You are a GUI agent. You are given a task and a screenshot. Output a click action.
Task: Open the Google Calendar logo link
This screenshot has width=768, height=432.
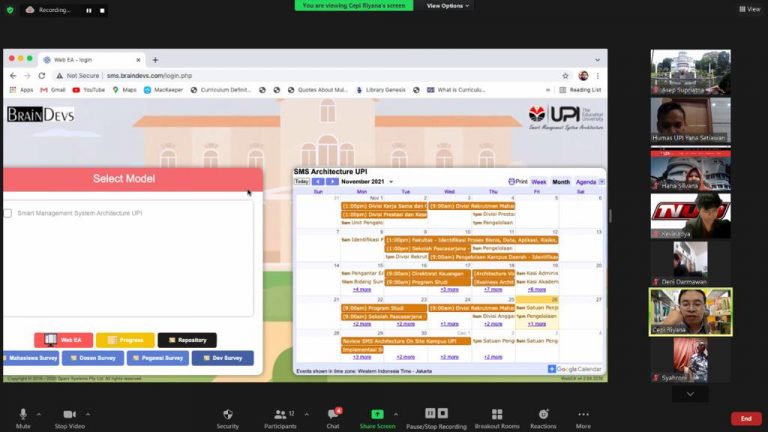click(574, 369)
